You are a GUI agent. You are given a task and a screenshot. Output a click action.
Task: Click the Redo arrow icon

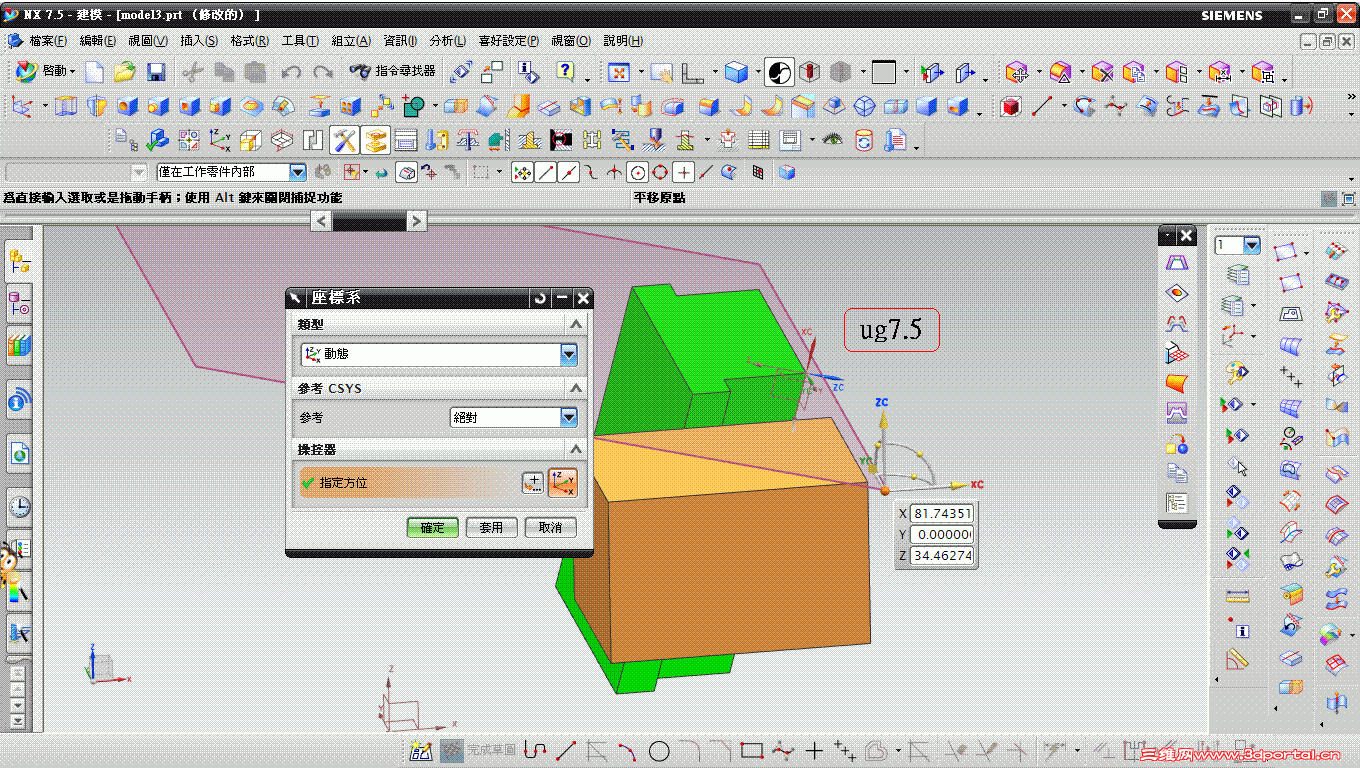point(323,72)
